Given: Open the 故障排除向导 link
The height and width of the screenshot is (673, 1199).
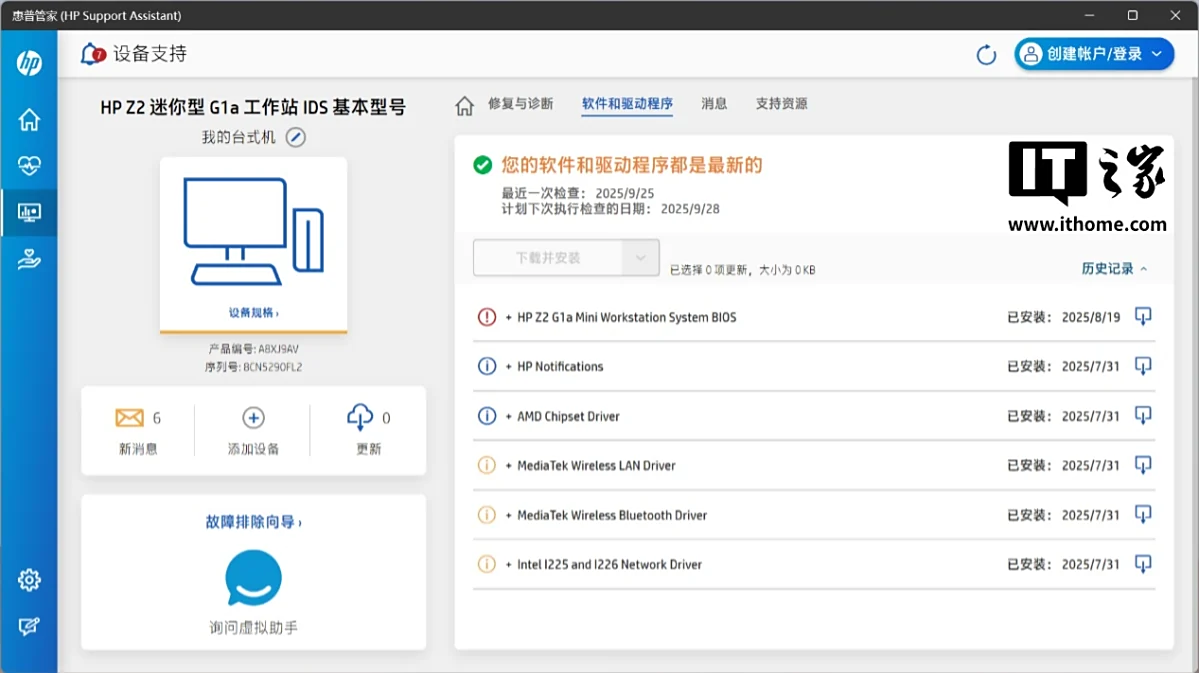Looking at the screenshot, I should pos(253,522).
